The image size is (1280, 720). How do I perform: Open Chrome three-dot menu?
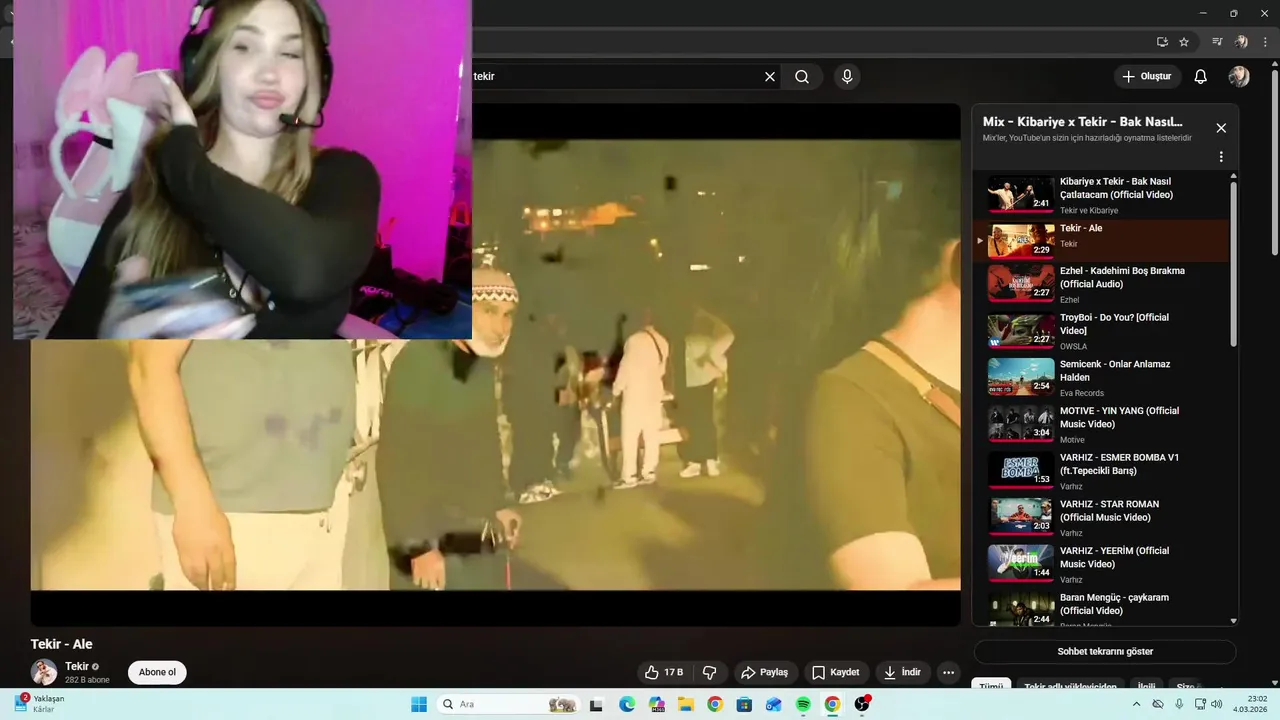(1265, 42)
